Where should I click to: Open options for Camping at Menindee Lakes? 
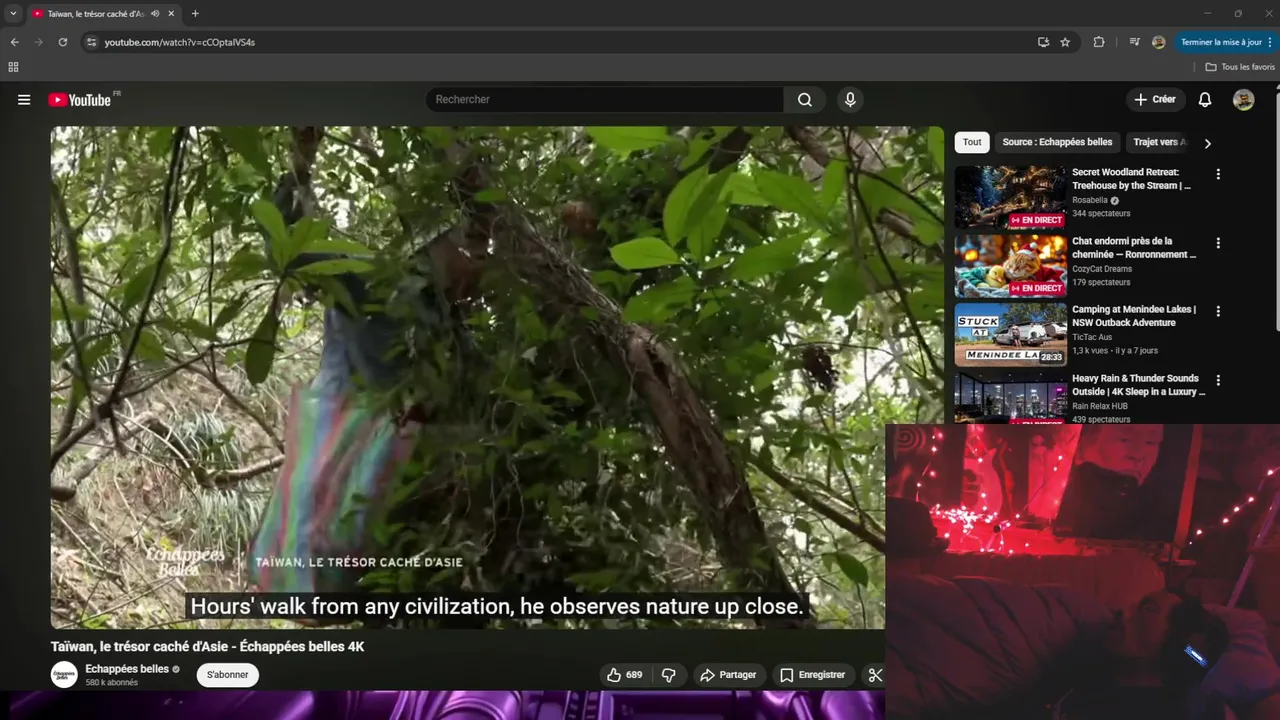1218,311
